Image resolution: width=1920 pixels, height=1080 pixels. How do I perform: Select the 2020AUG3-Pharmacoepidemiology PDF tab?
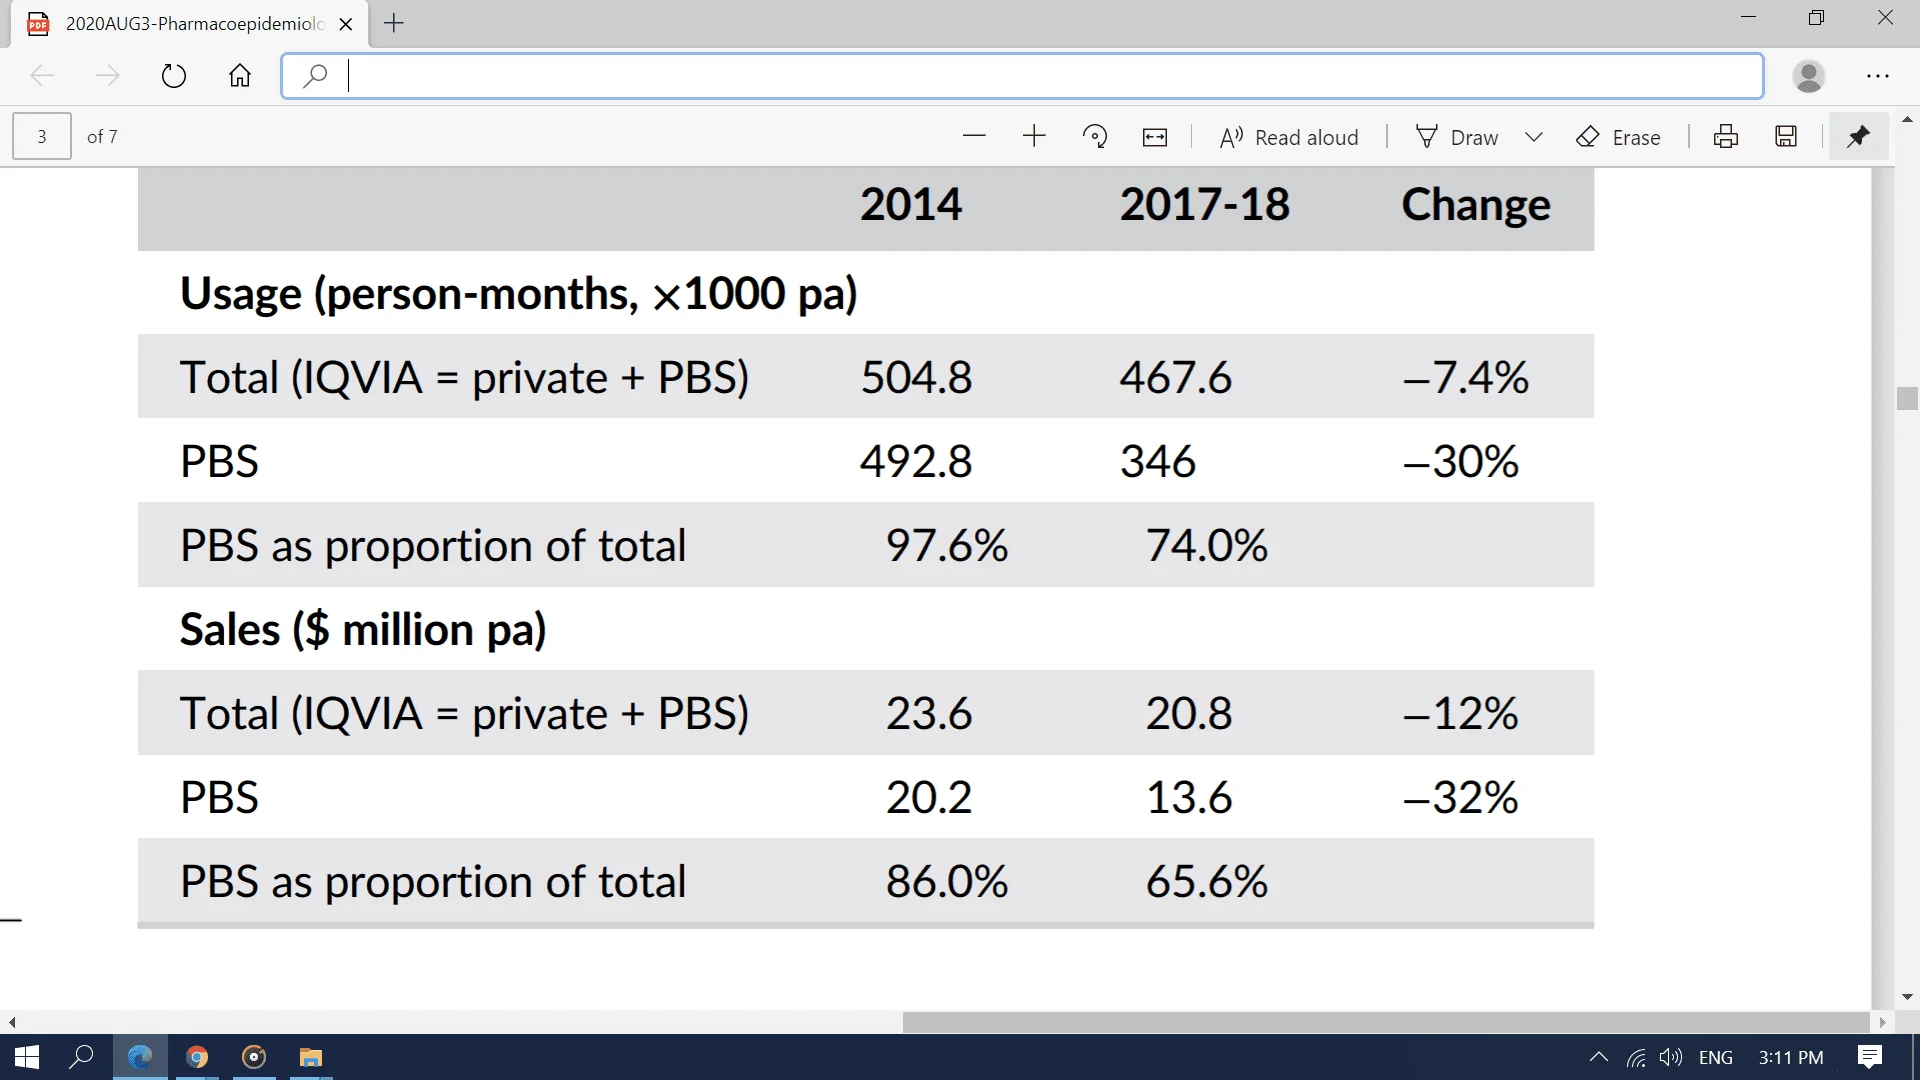point(190,24)
